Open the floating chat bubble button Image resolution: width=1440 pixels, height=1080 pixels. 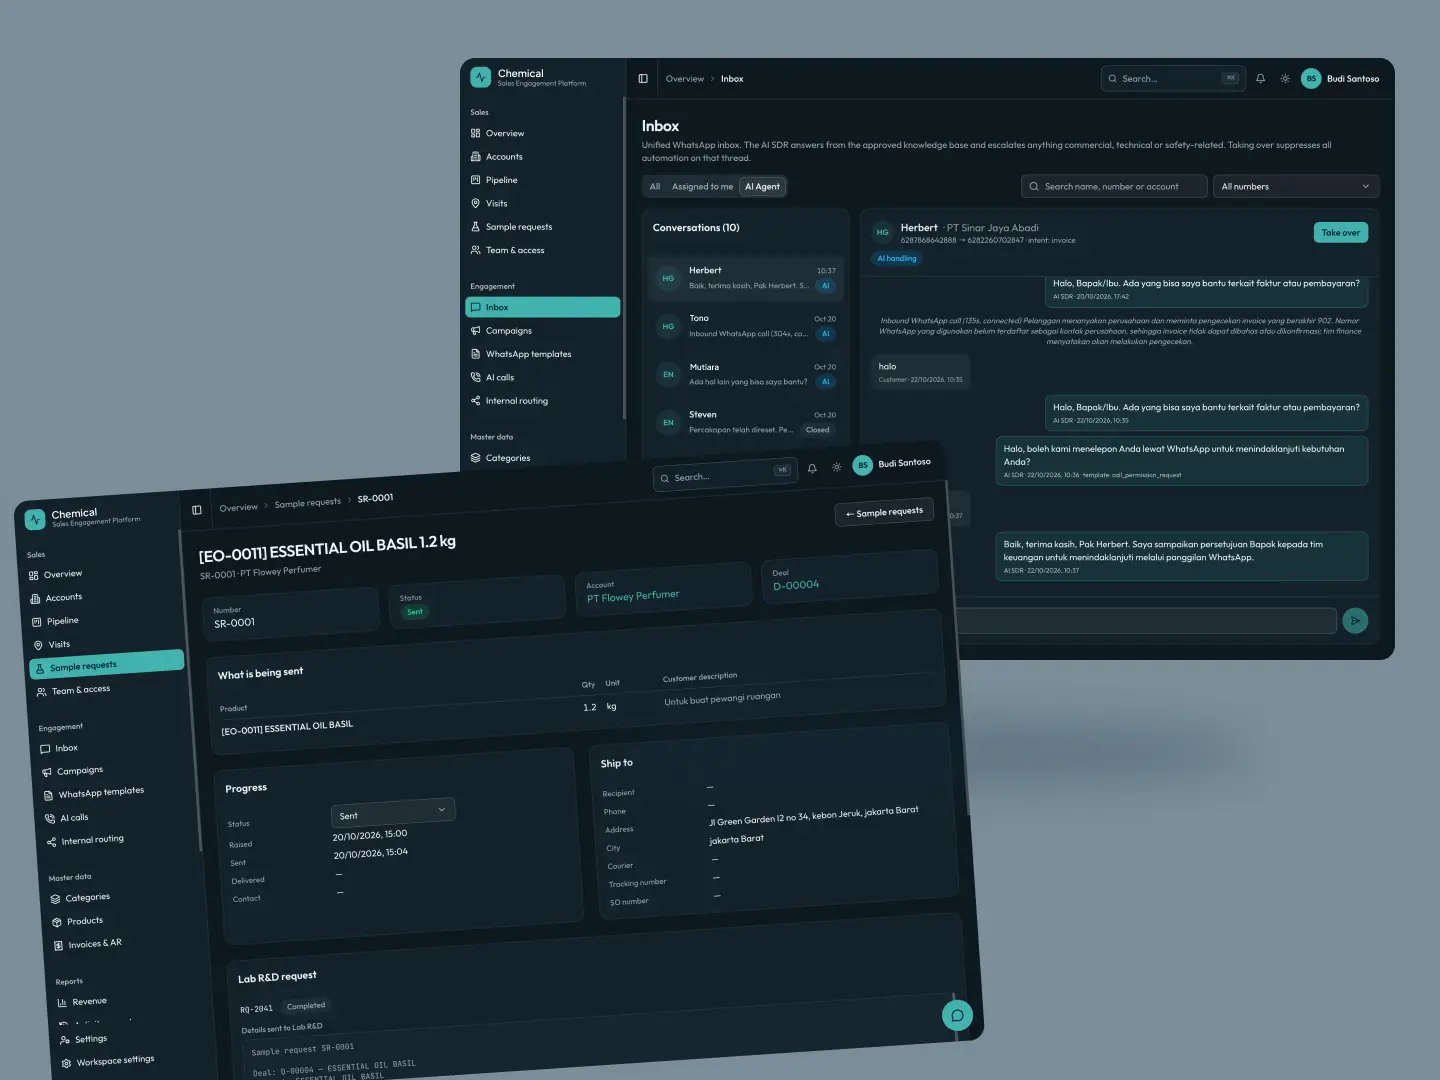coord(957,1015)
